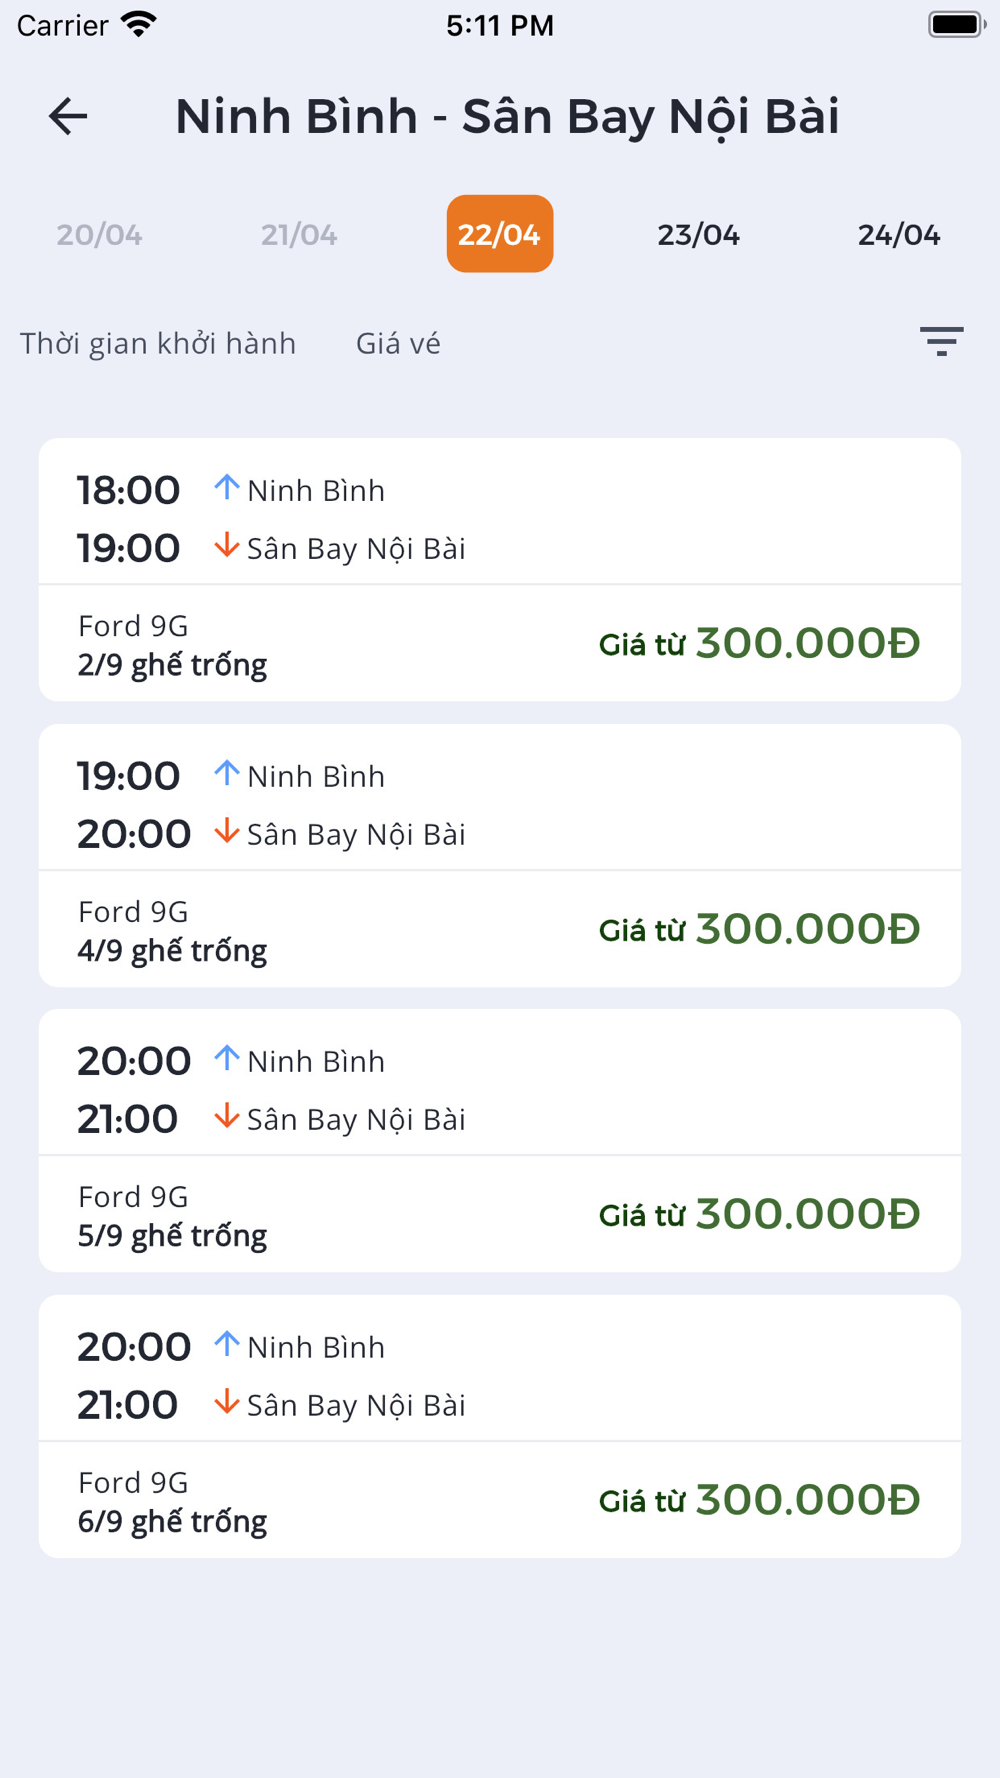1000x1778 pixels.
Task: Pick the trip with 5/9 ghế trống
Action: point(500,1141)
